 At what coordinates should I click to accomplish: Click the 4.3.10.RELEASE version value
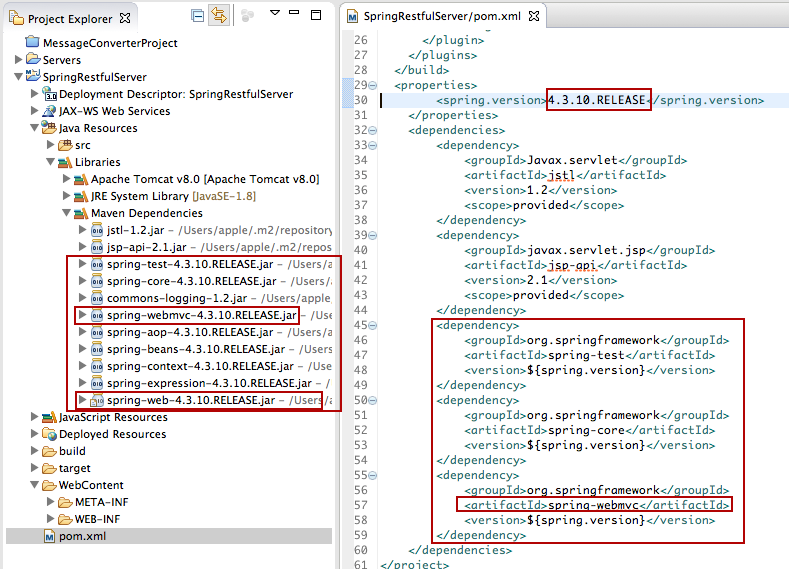pyautogui.click(x=597, y=100)
